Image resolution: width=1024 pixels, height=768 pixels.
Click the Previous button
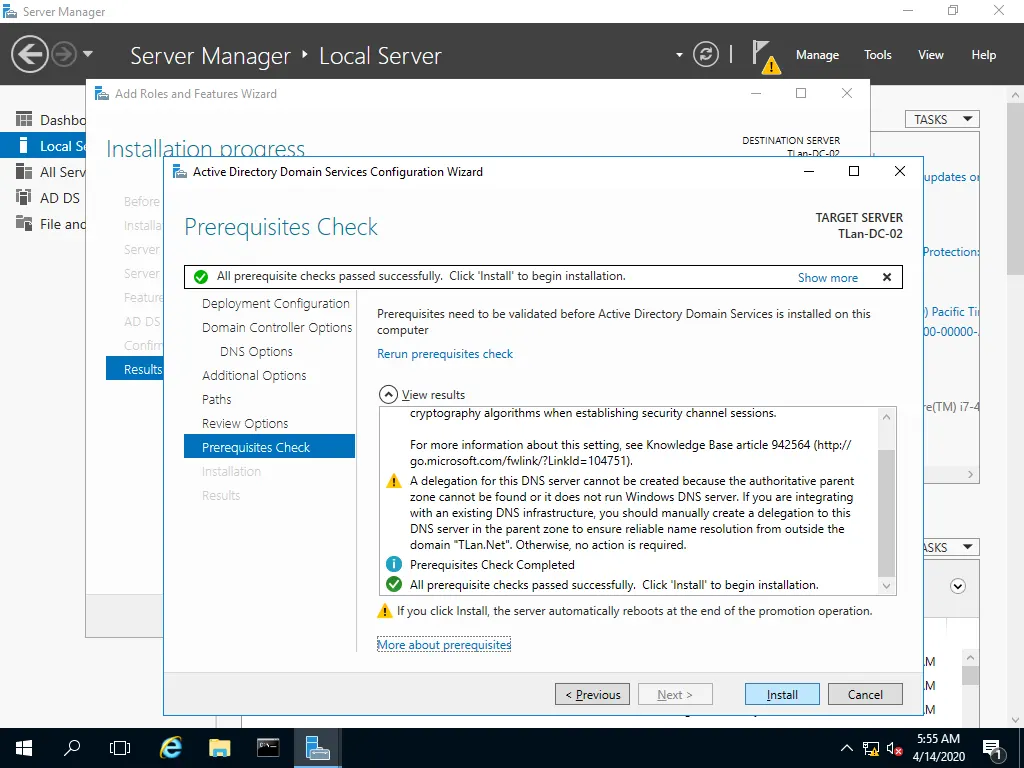(x=592, y=694)
